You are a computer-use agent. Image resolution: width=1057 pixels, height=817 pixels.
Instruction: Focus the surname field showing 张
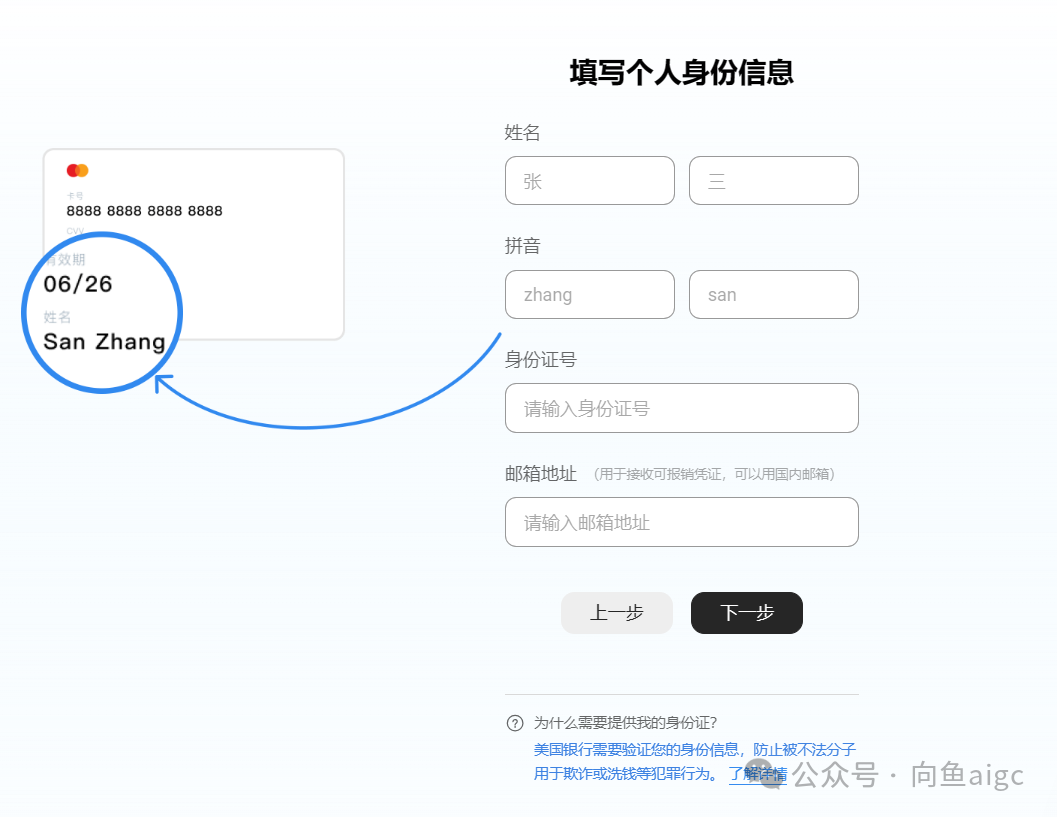pos(589,181)
